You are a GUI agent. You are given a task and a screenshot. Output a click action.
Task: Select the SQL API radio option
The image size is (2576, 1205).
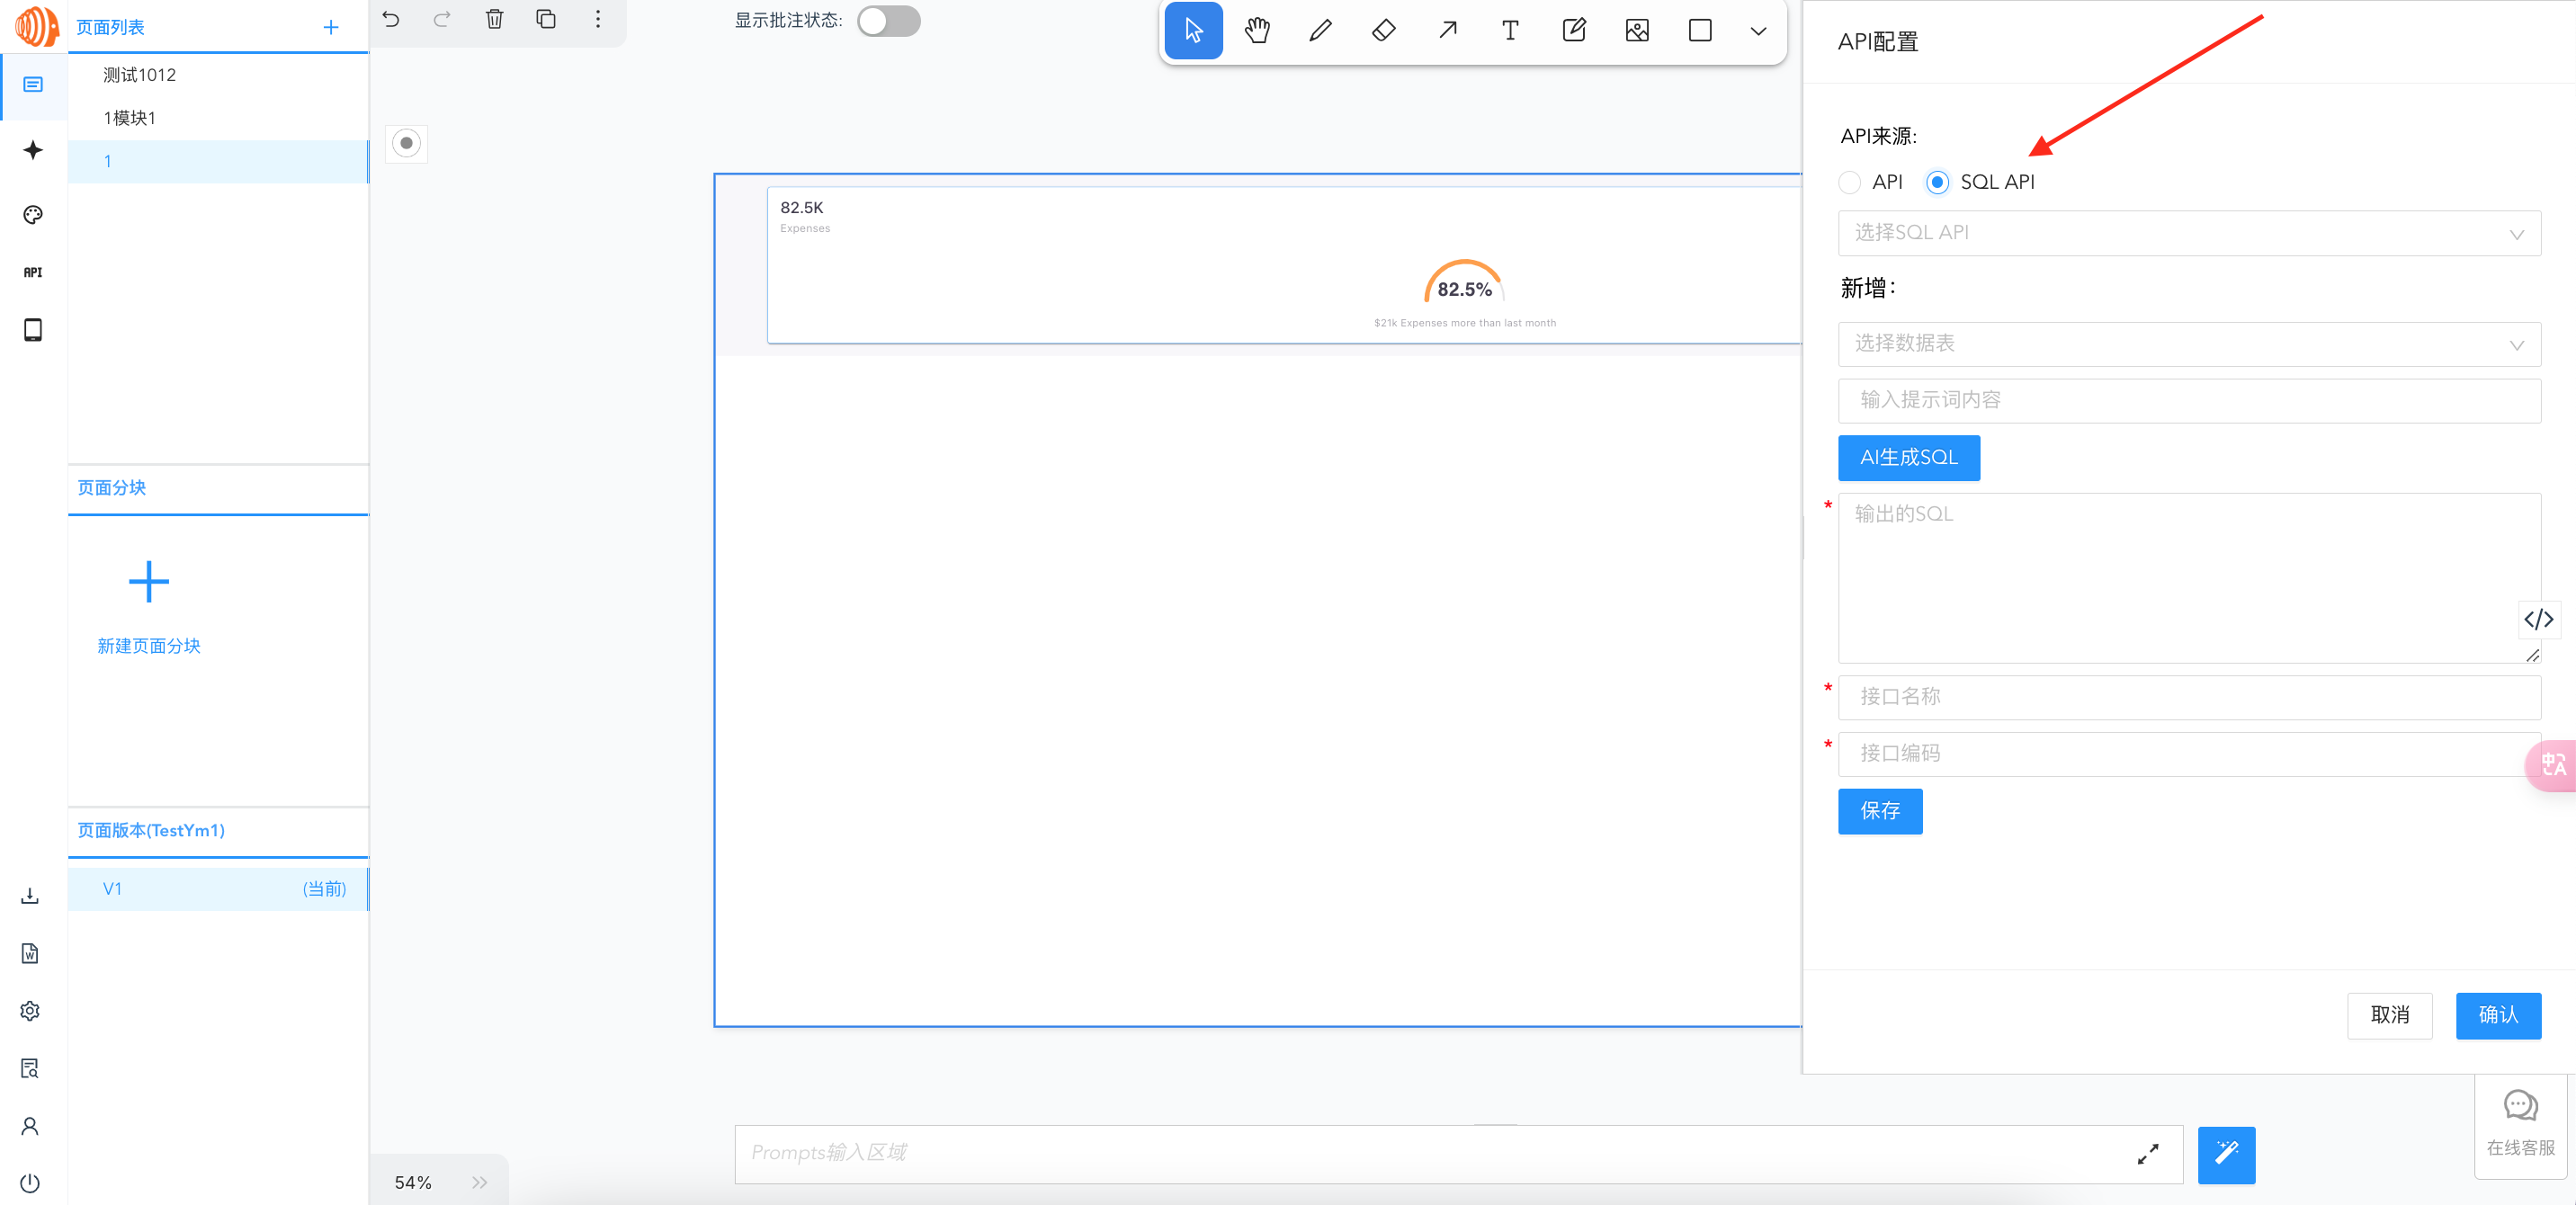(x=1937, y=182)
